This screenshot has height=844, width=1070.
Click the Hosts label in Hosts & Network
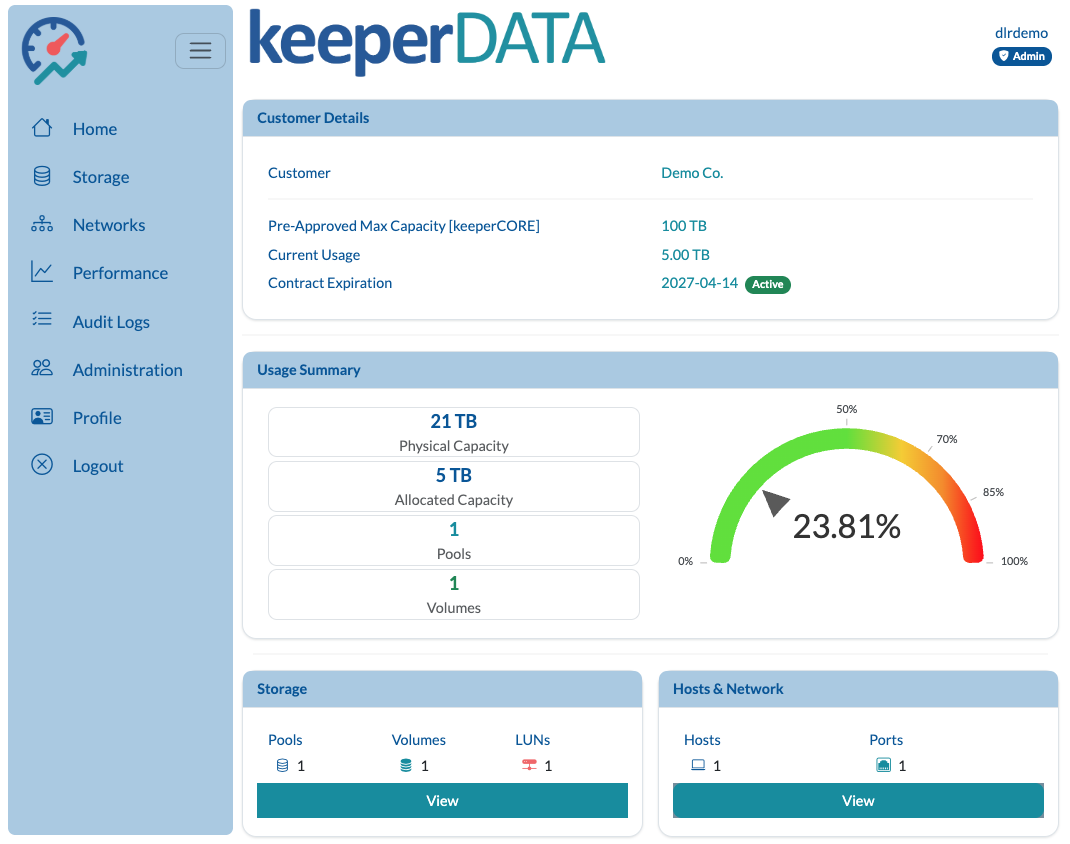tap(702, 740)
